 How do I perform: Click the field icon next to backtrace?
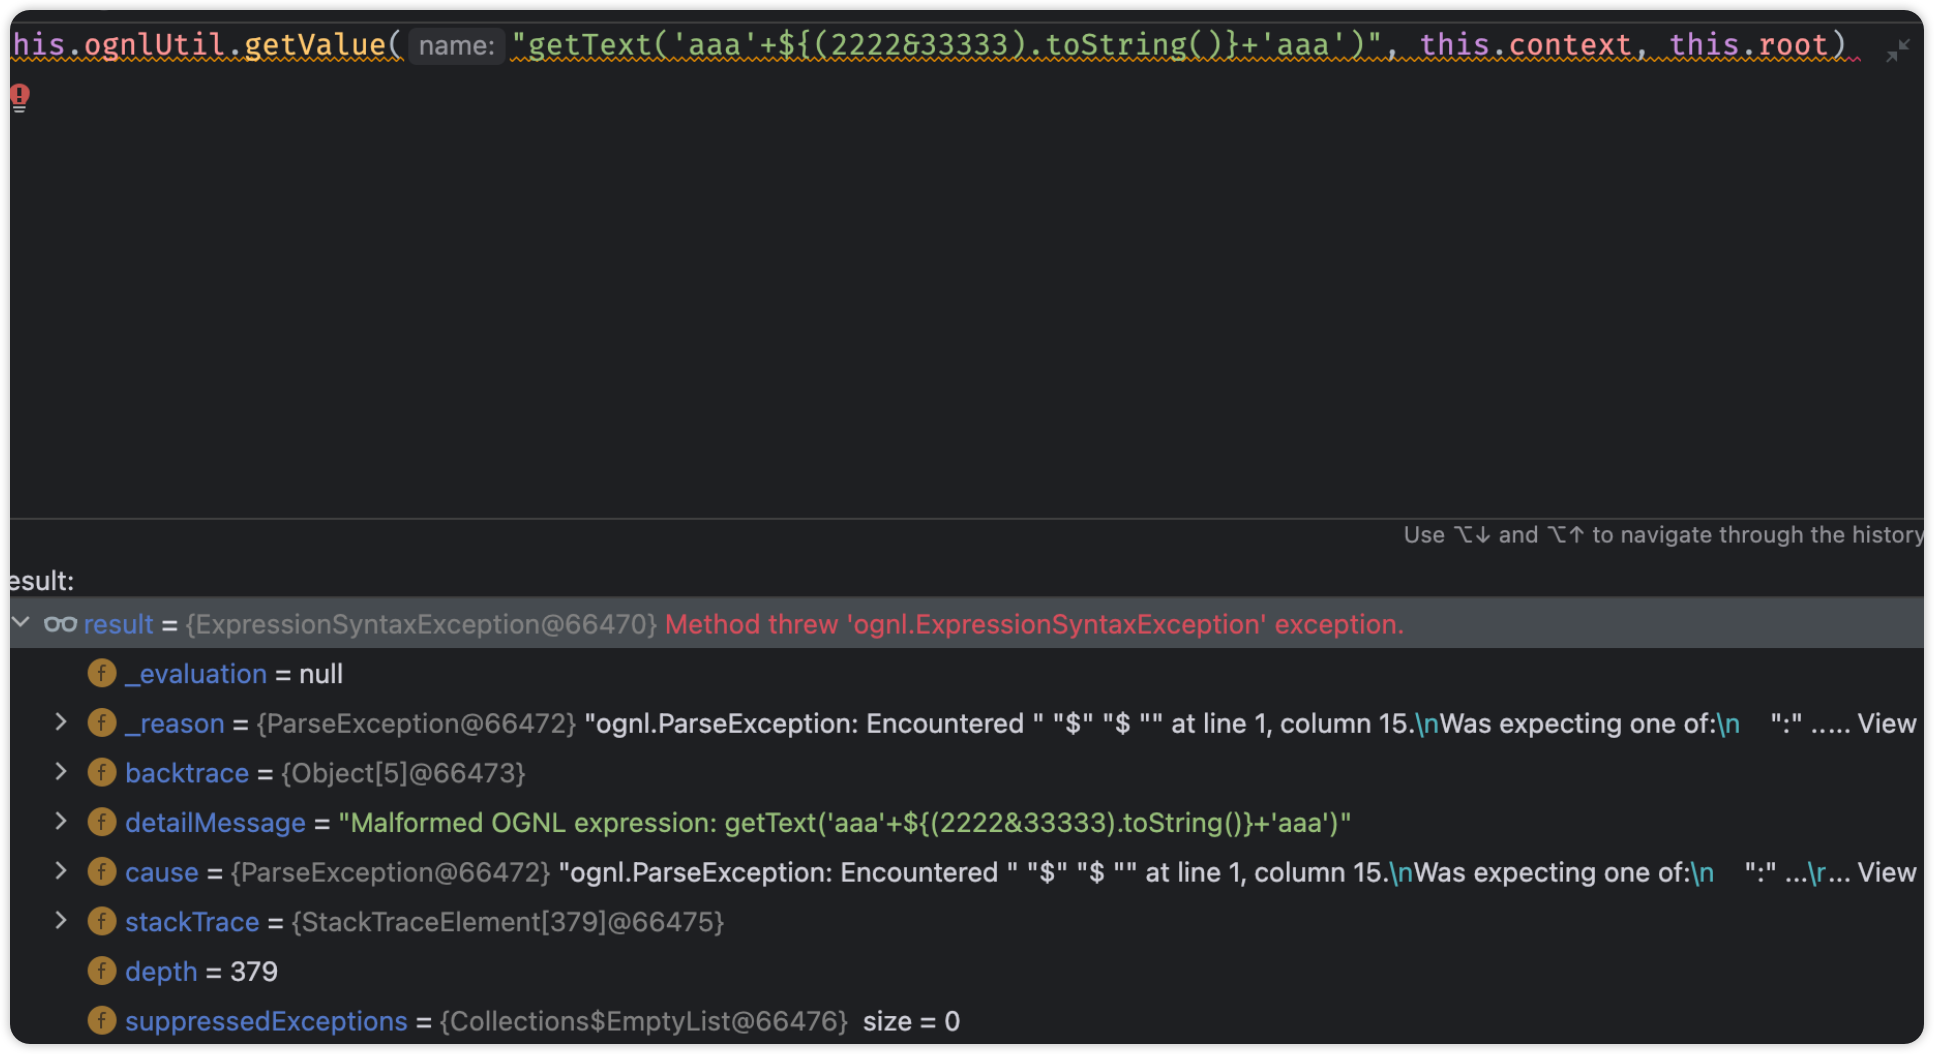coord(102,772)
